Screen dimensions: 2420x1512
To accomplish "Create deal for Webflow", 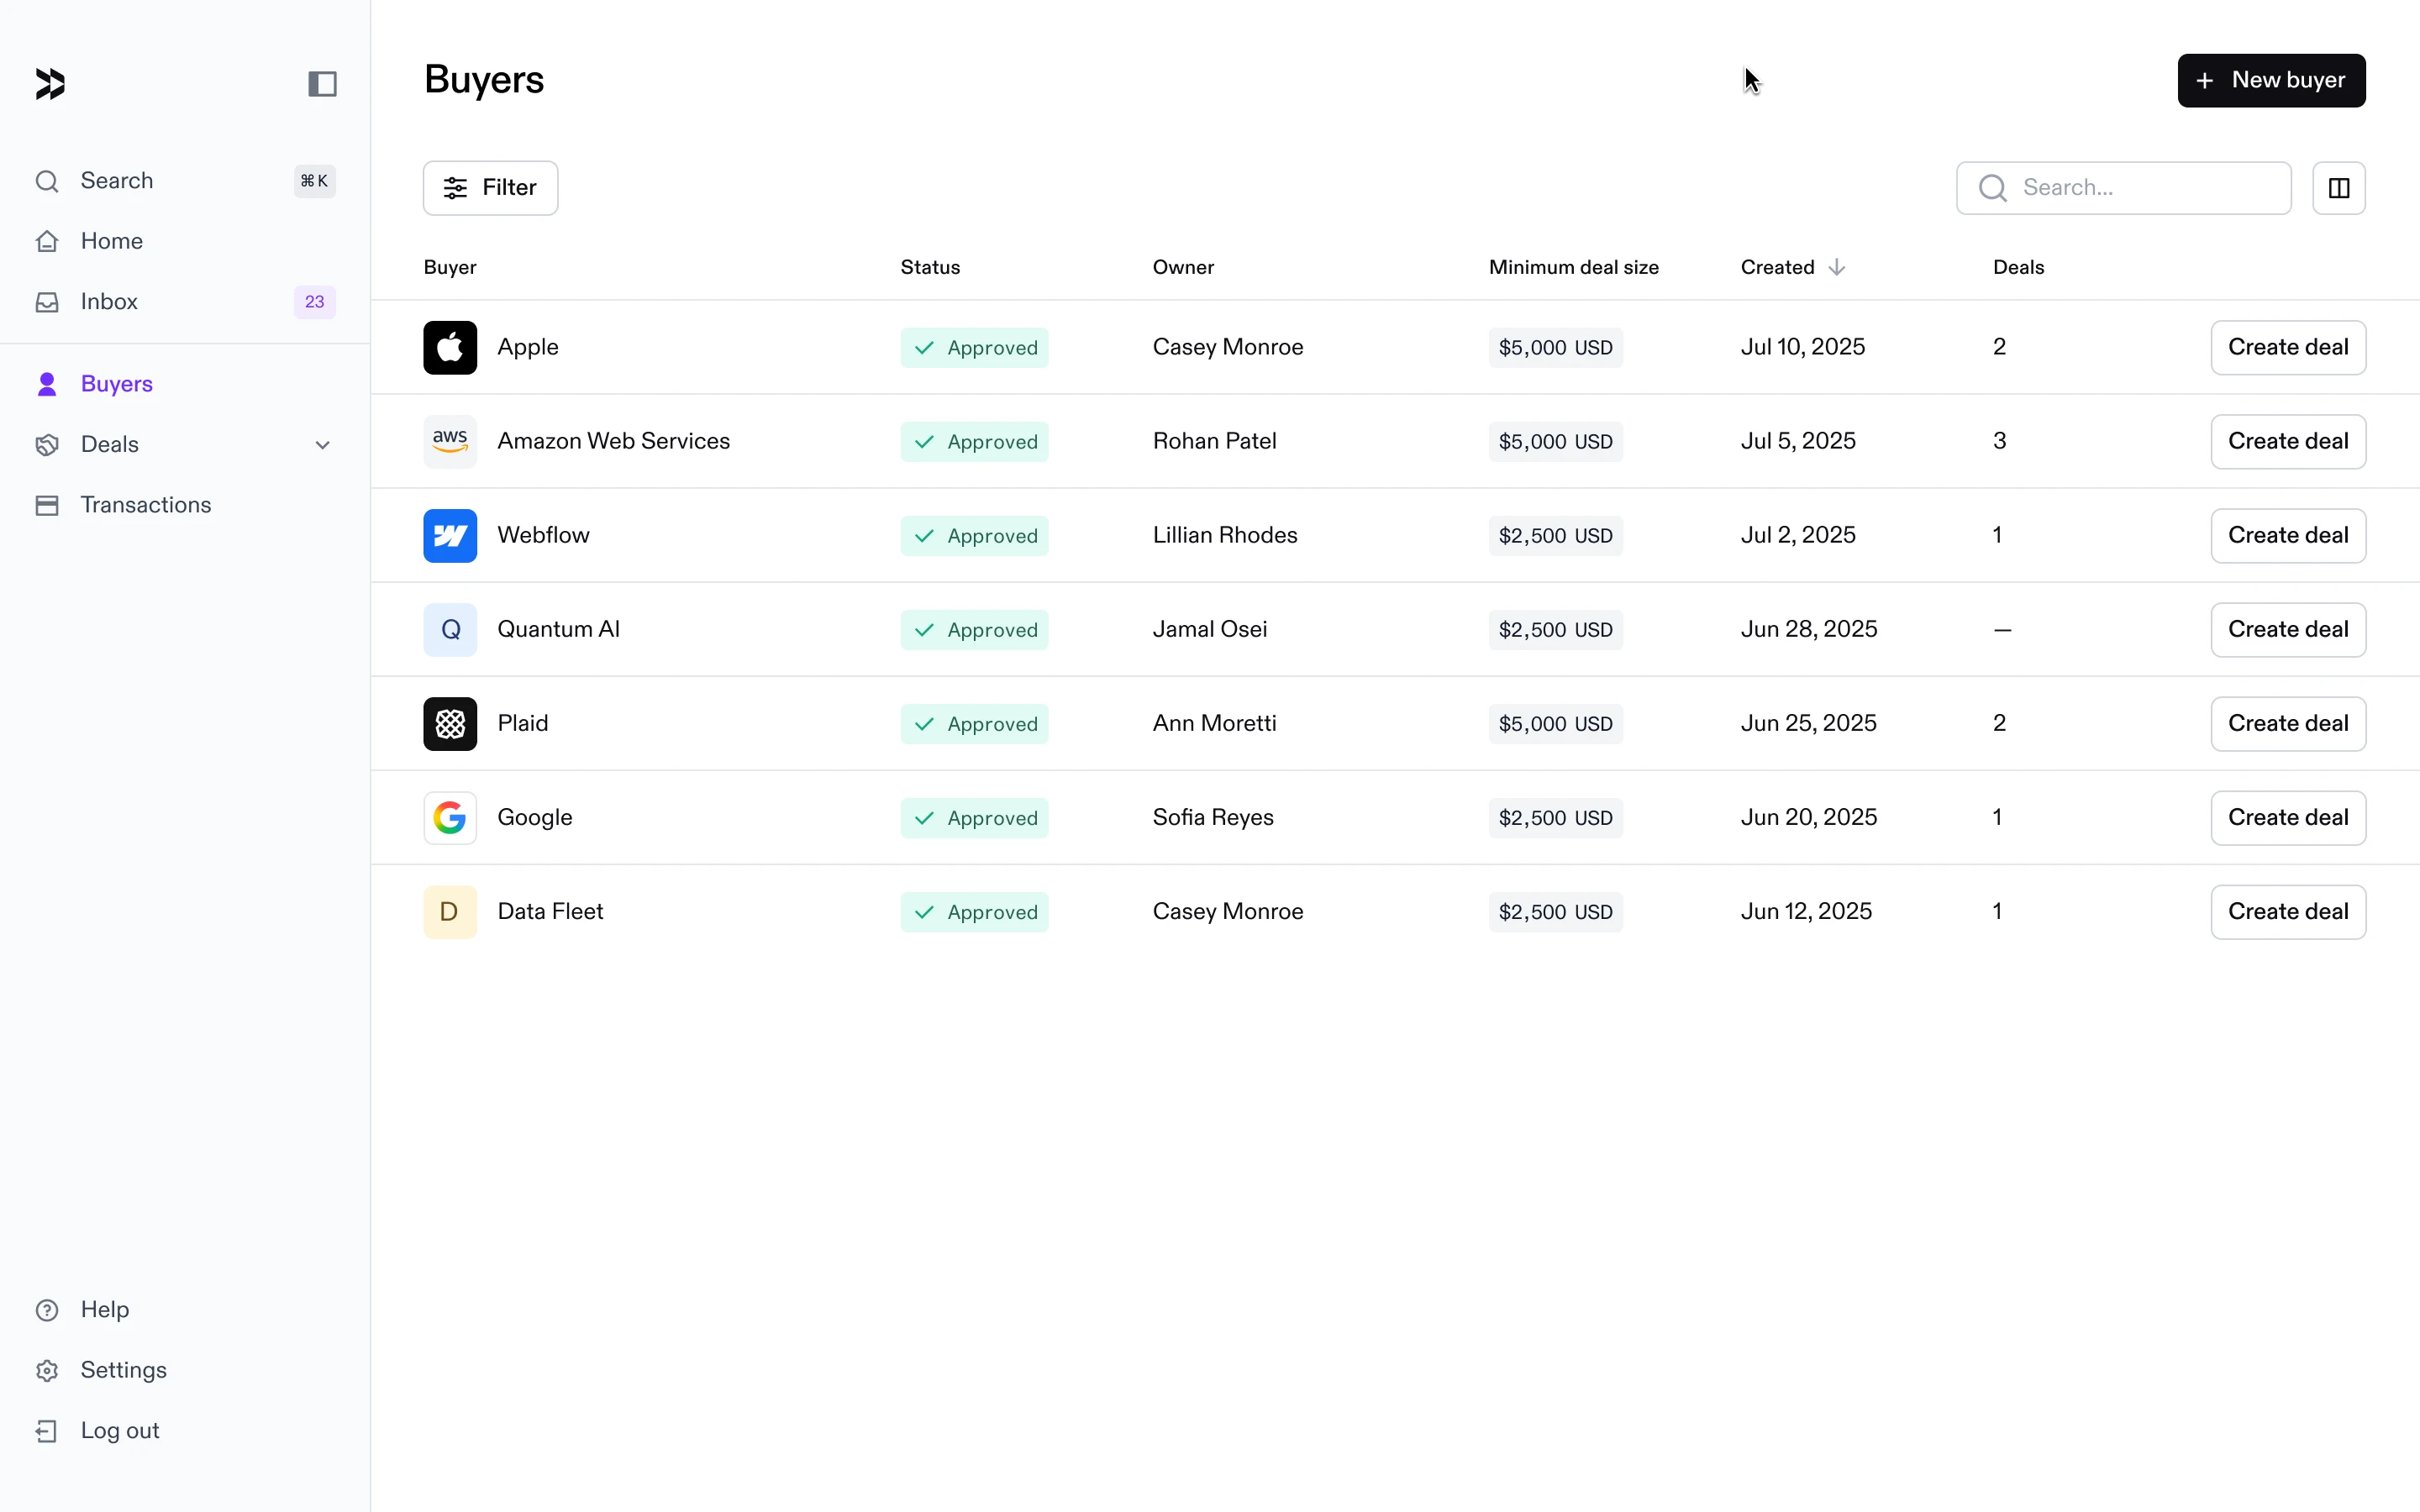I will click(2288, 535).
